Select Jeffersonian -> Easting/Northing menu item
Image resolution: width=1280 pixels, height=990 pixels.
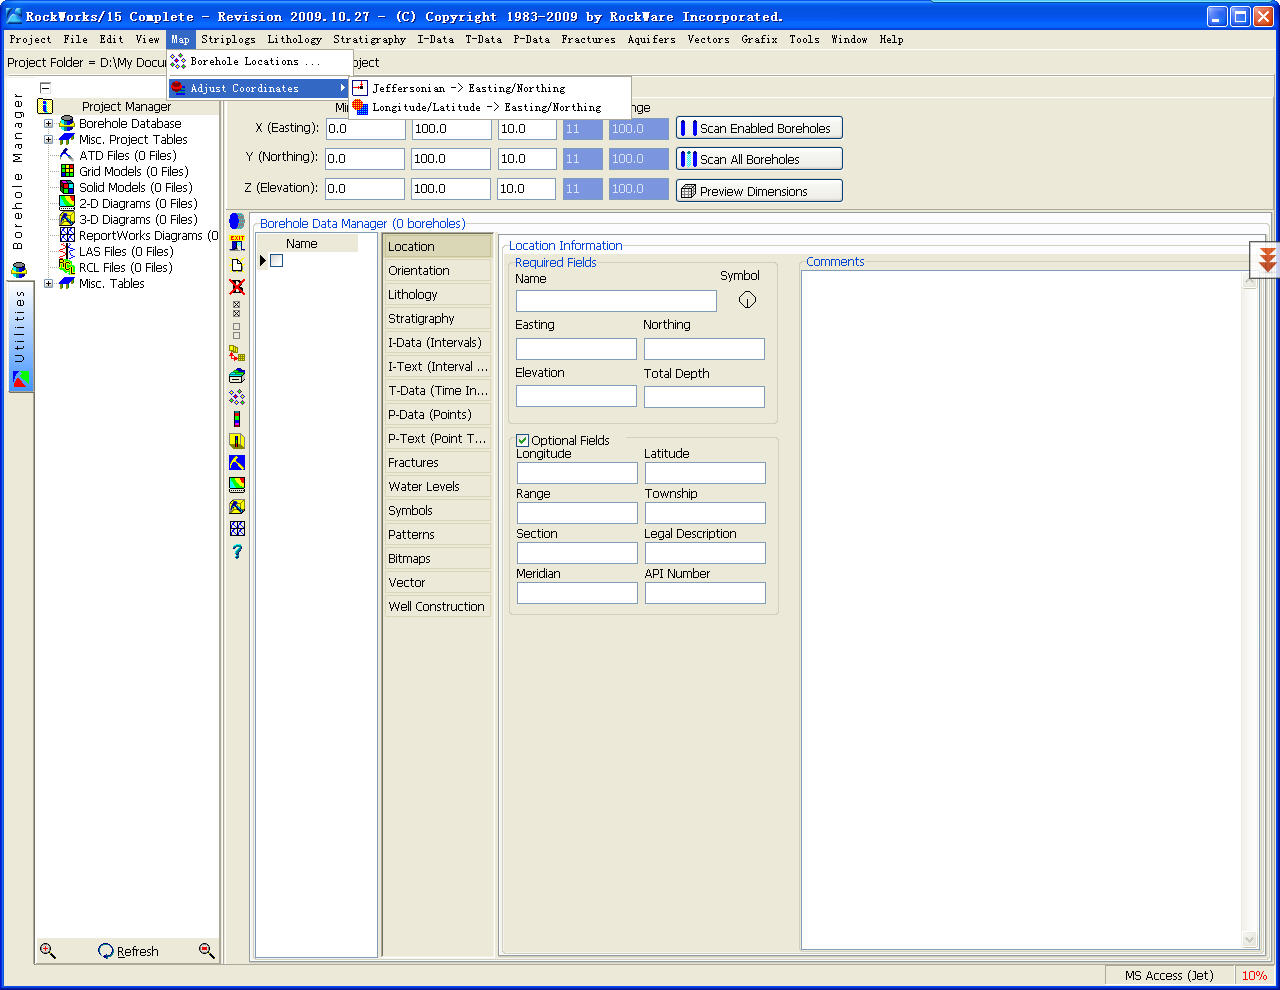click(490, 88)
